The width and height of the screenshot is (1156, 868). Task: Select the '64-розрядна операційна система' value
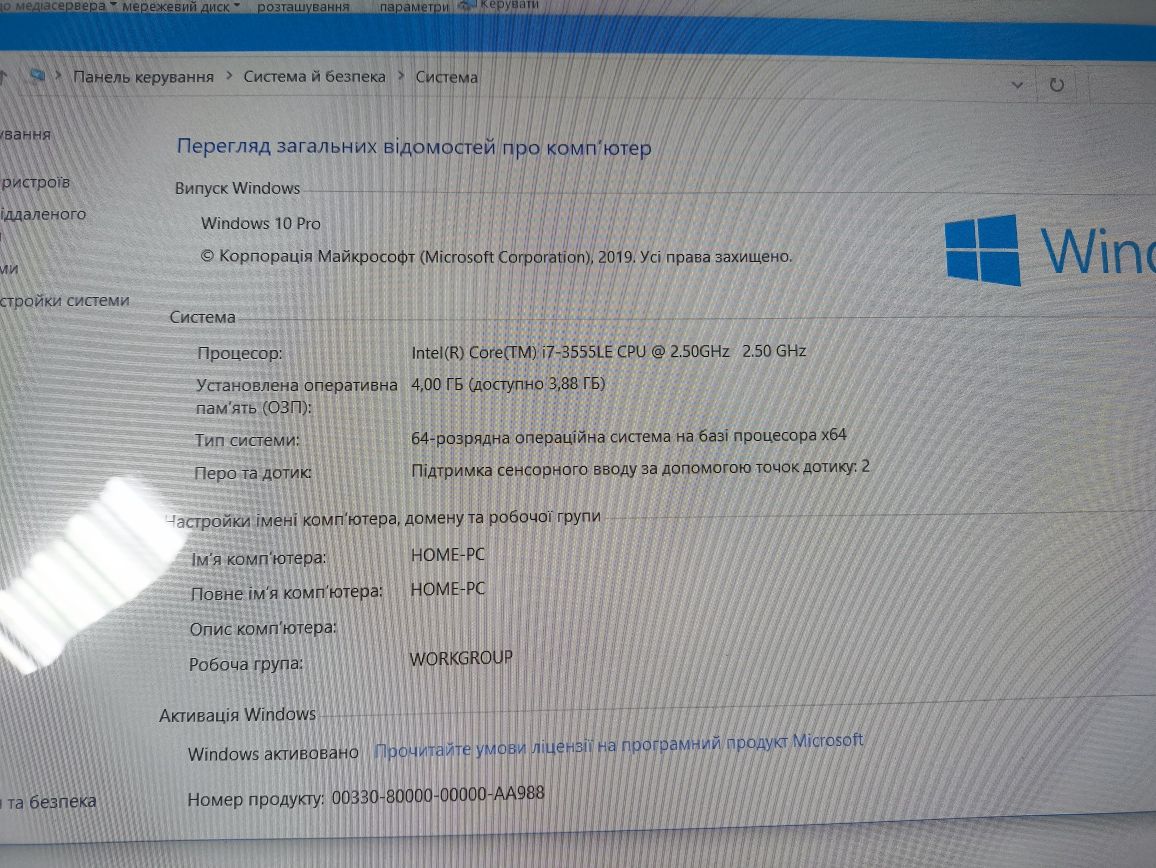pos(628,437)
